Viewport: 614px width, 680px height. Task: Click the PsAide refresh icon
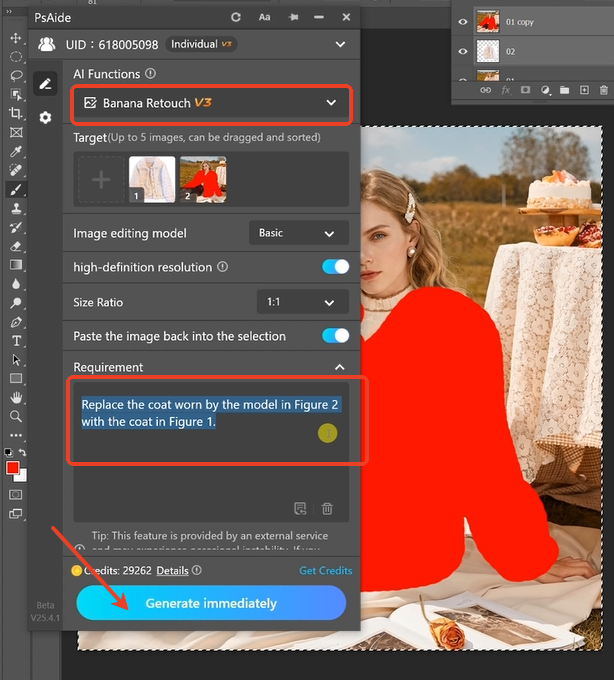pyautogui.click(x=236, y=17)
